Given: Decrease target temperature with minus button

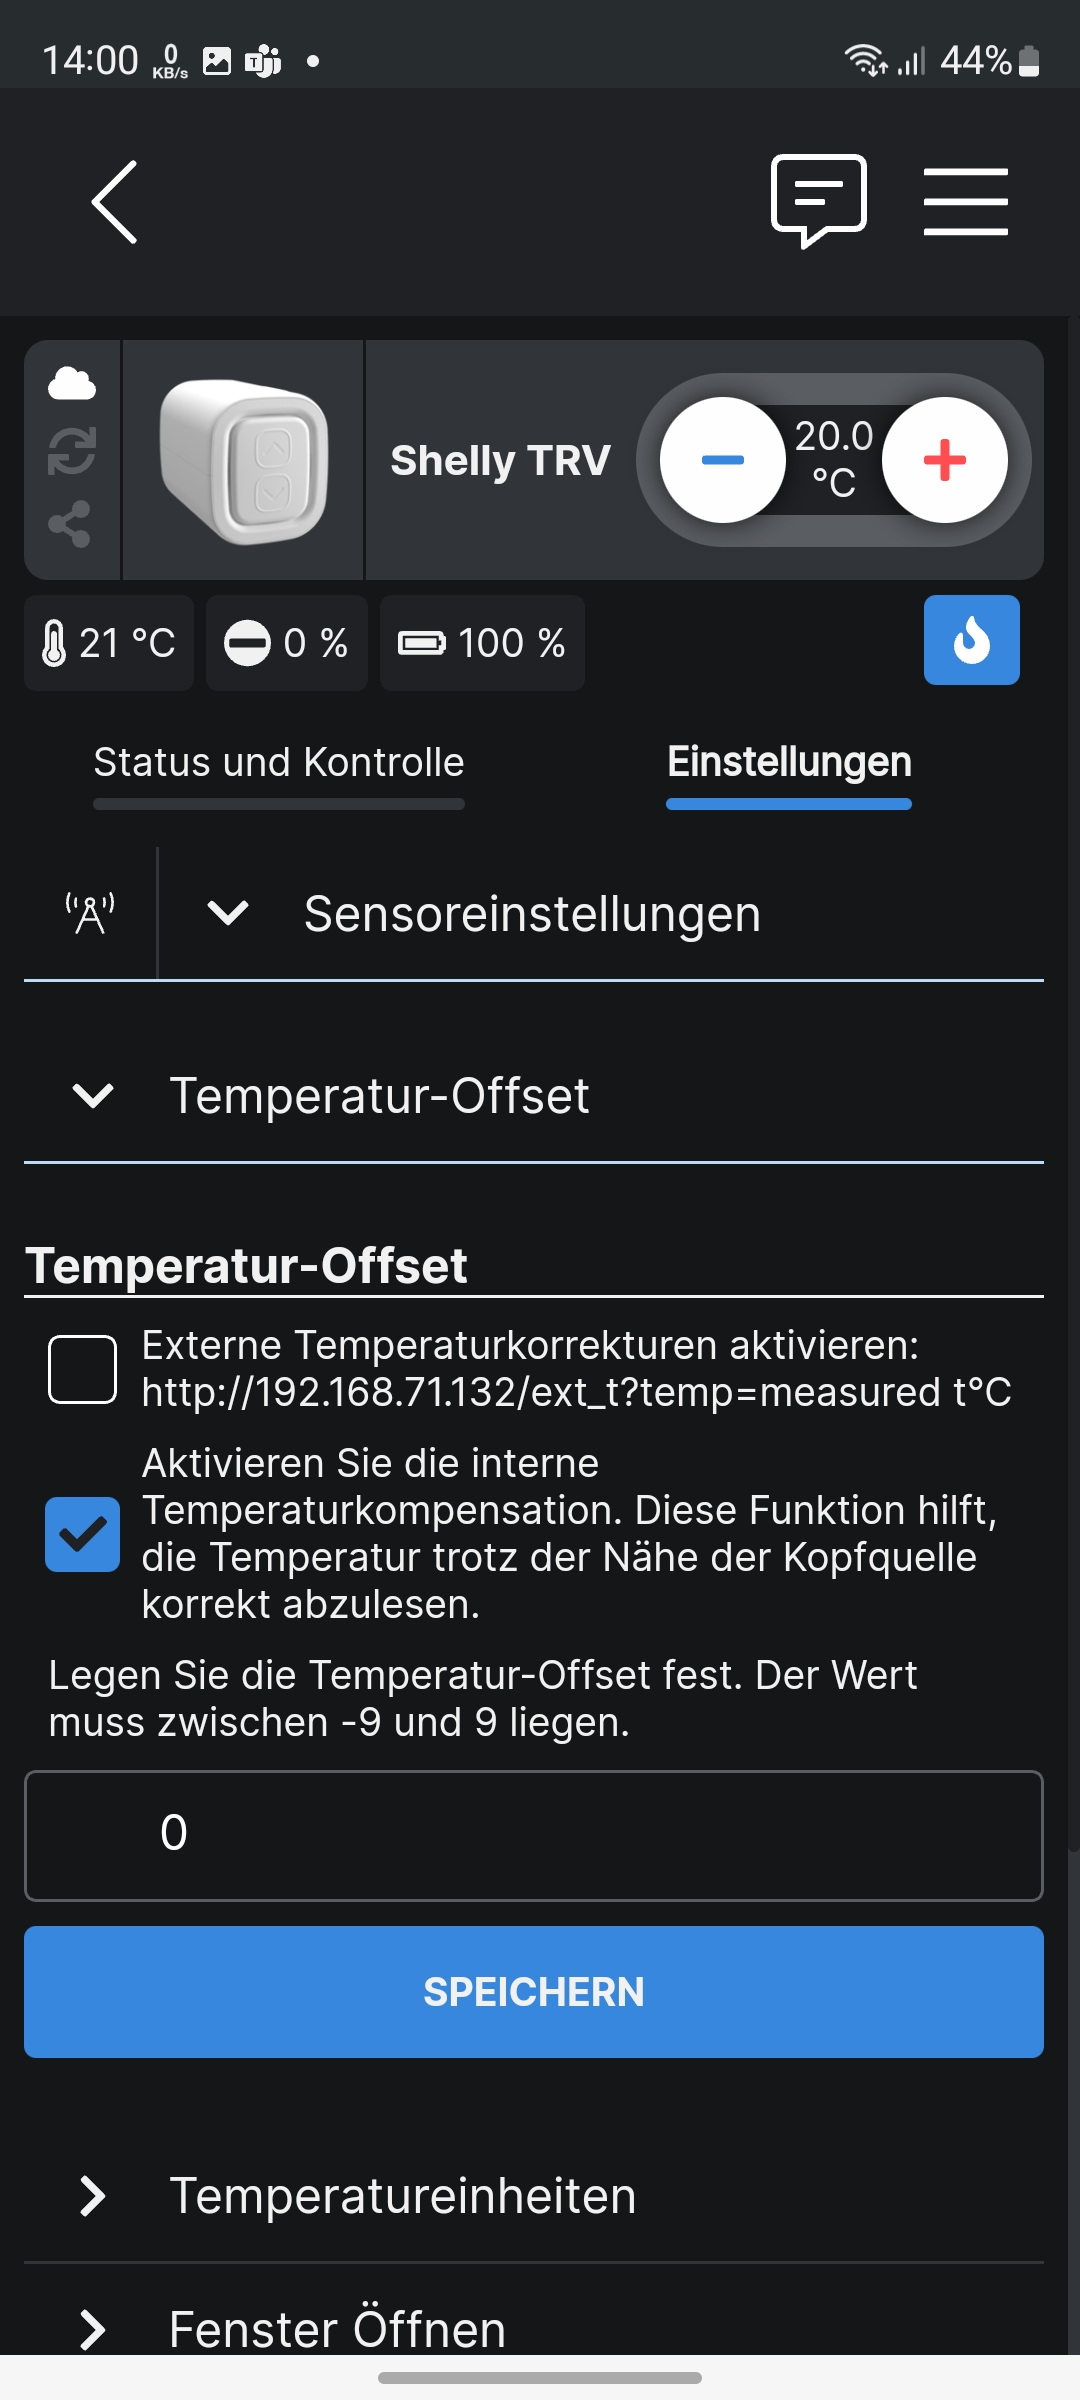Looking at the screenshot, I should (722, 460).
